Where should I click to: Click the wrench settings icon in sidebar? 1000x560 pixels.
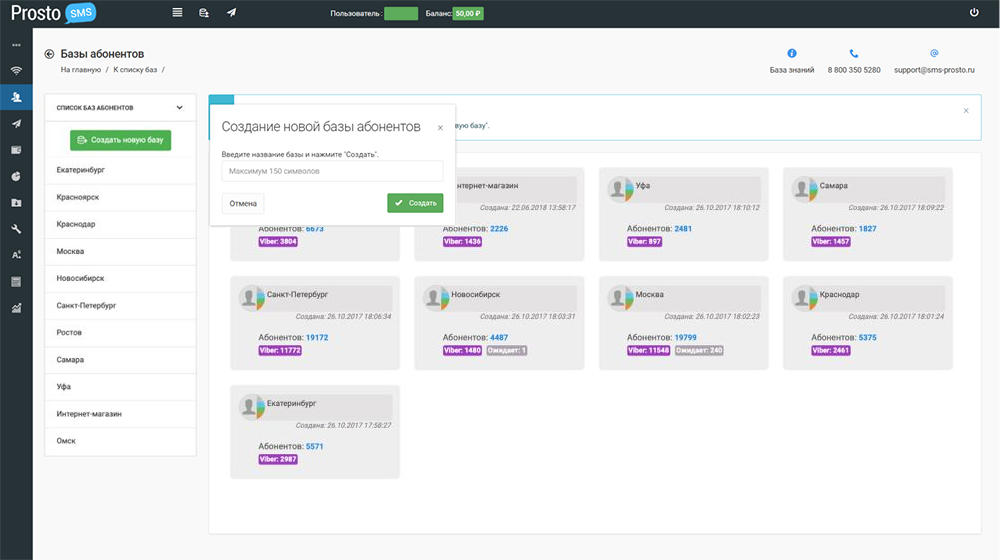click(16, 229)
